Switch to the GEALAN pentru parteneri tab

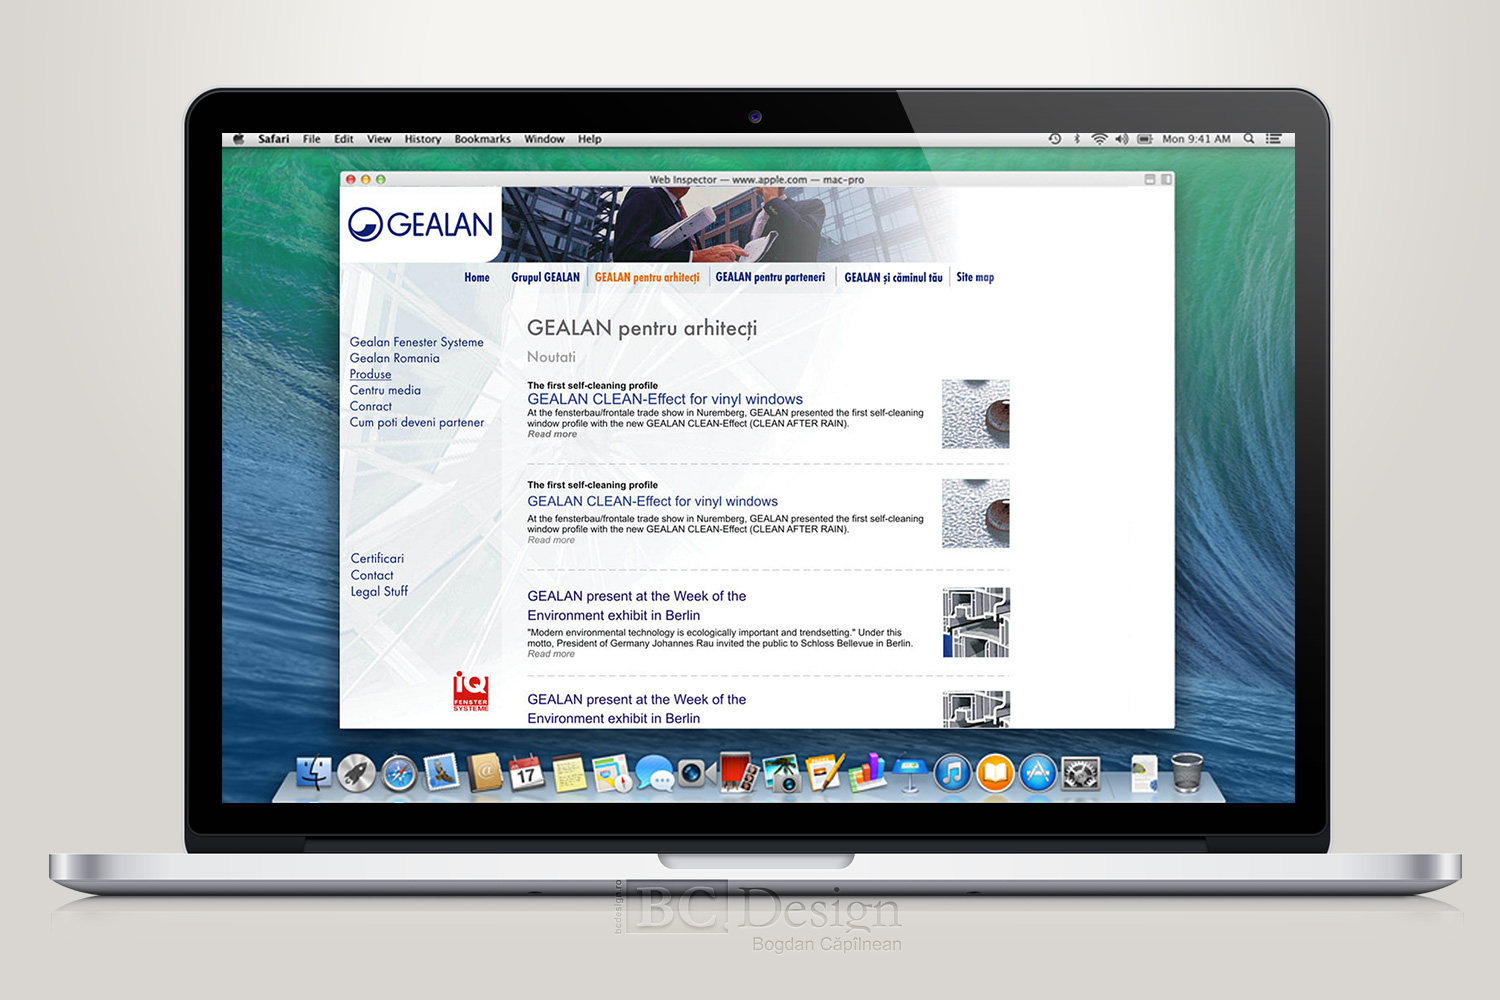pyautogui.click(x=771, y=277)
